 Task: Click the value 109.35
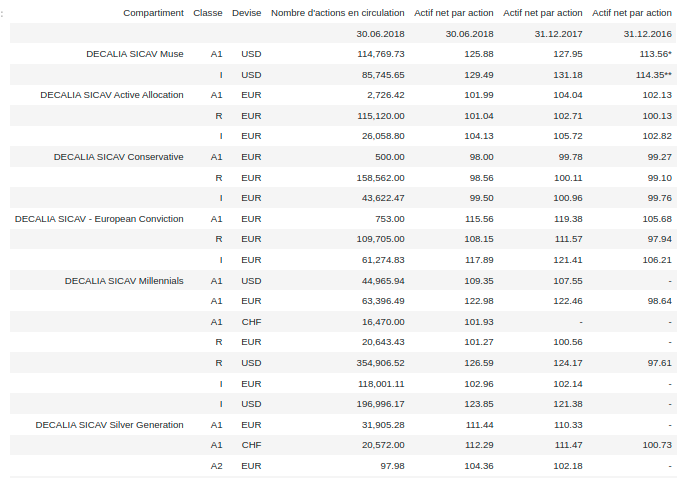[x=479, y=281]
